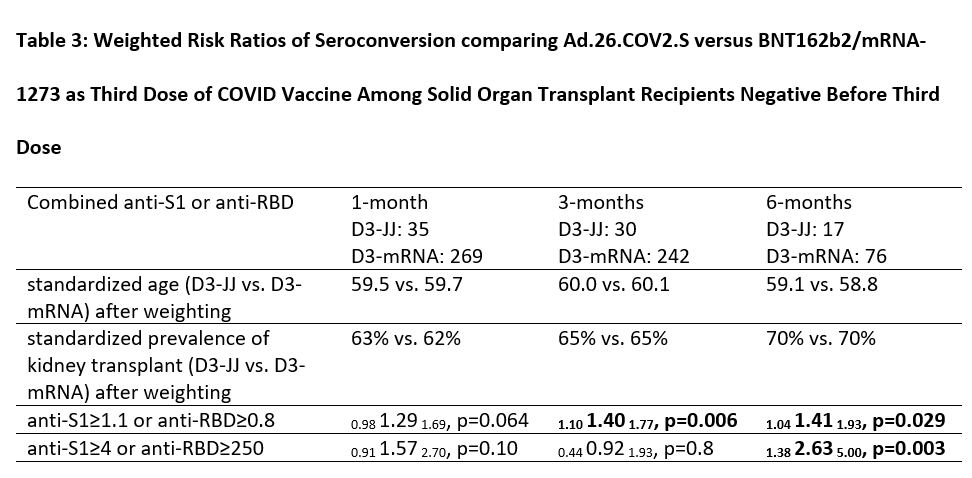Click the "63% vs. 62%" prevalence cell
The image size is (972, 478).
tap(404, 338)
